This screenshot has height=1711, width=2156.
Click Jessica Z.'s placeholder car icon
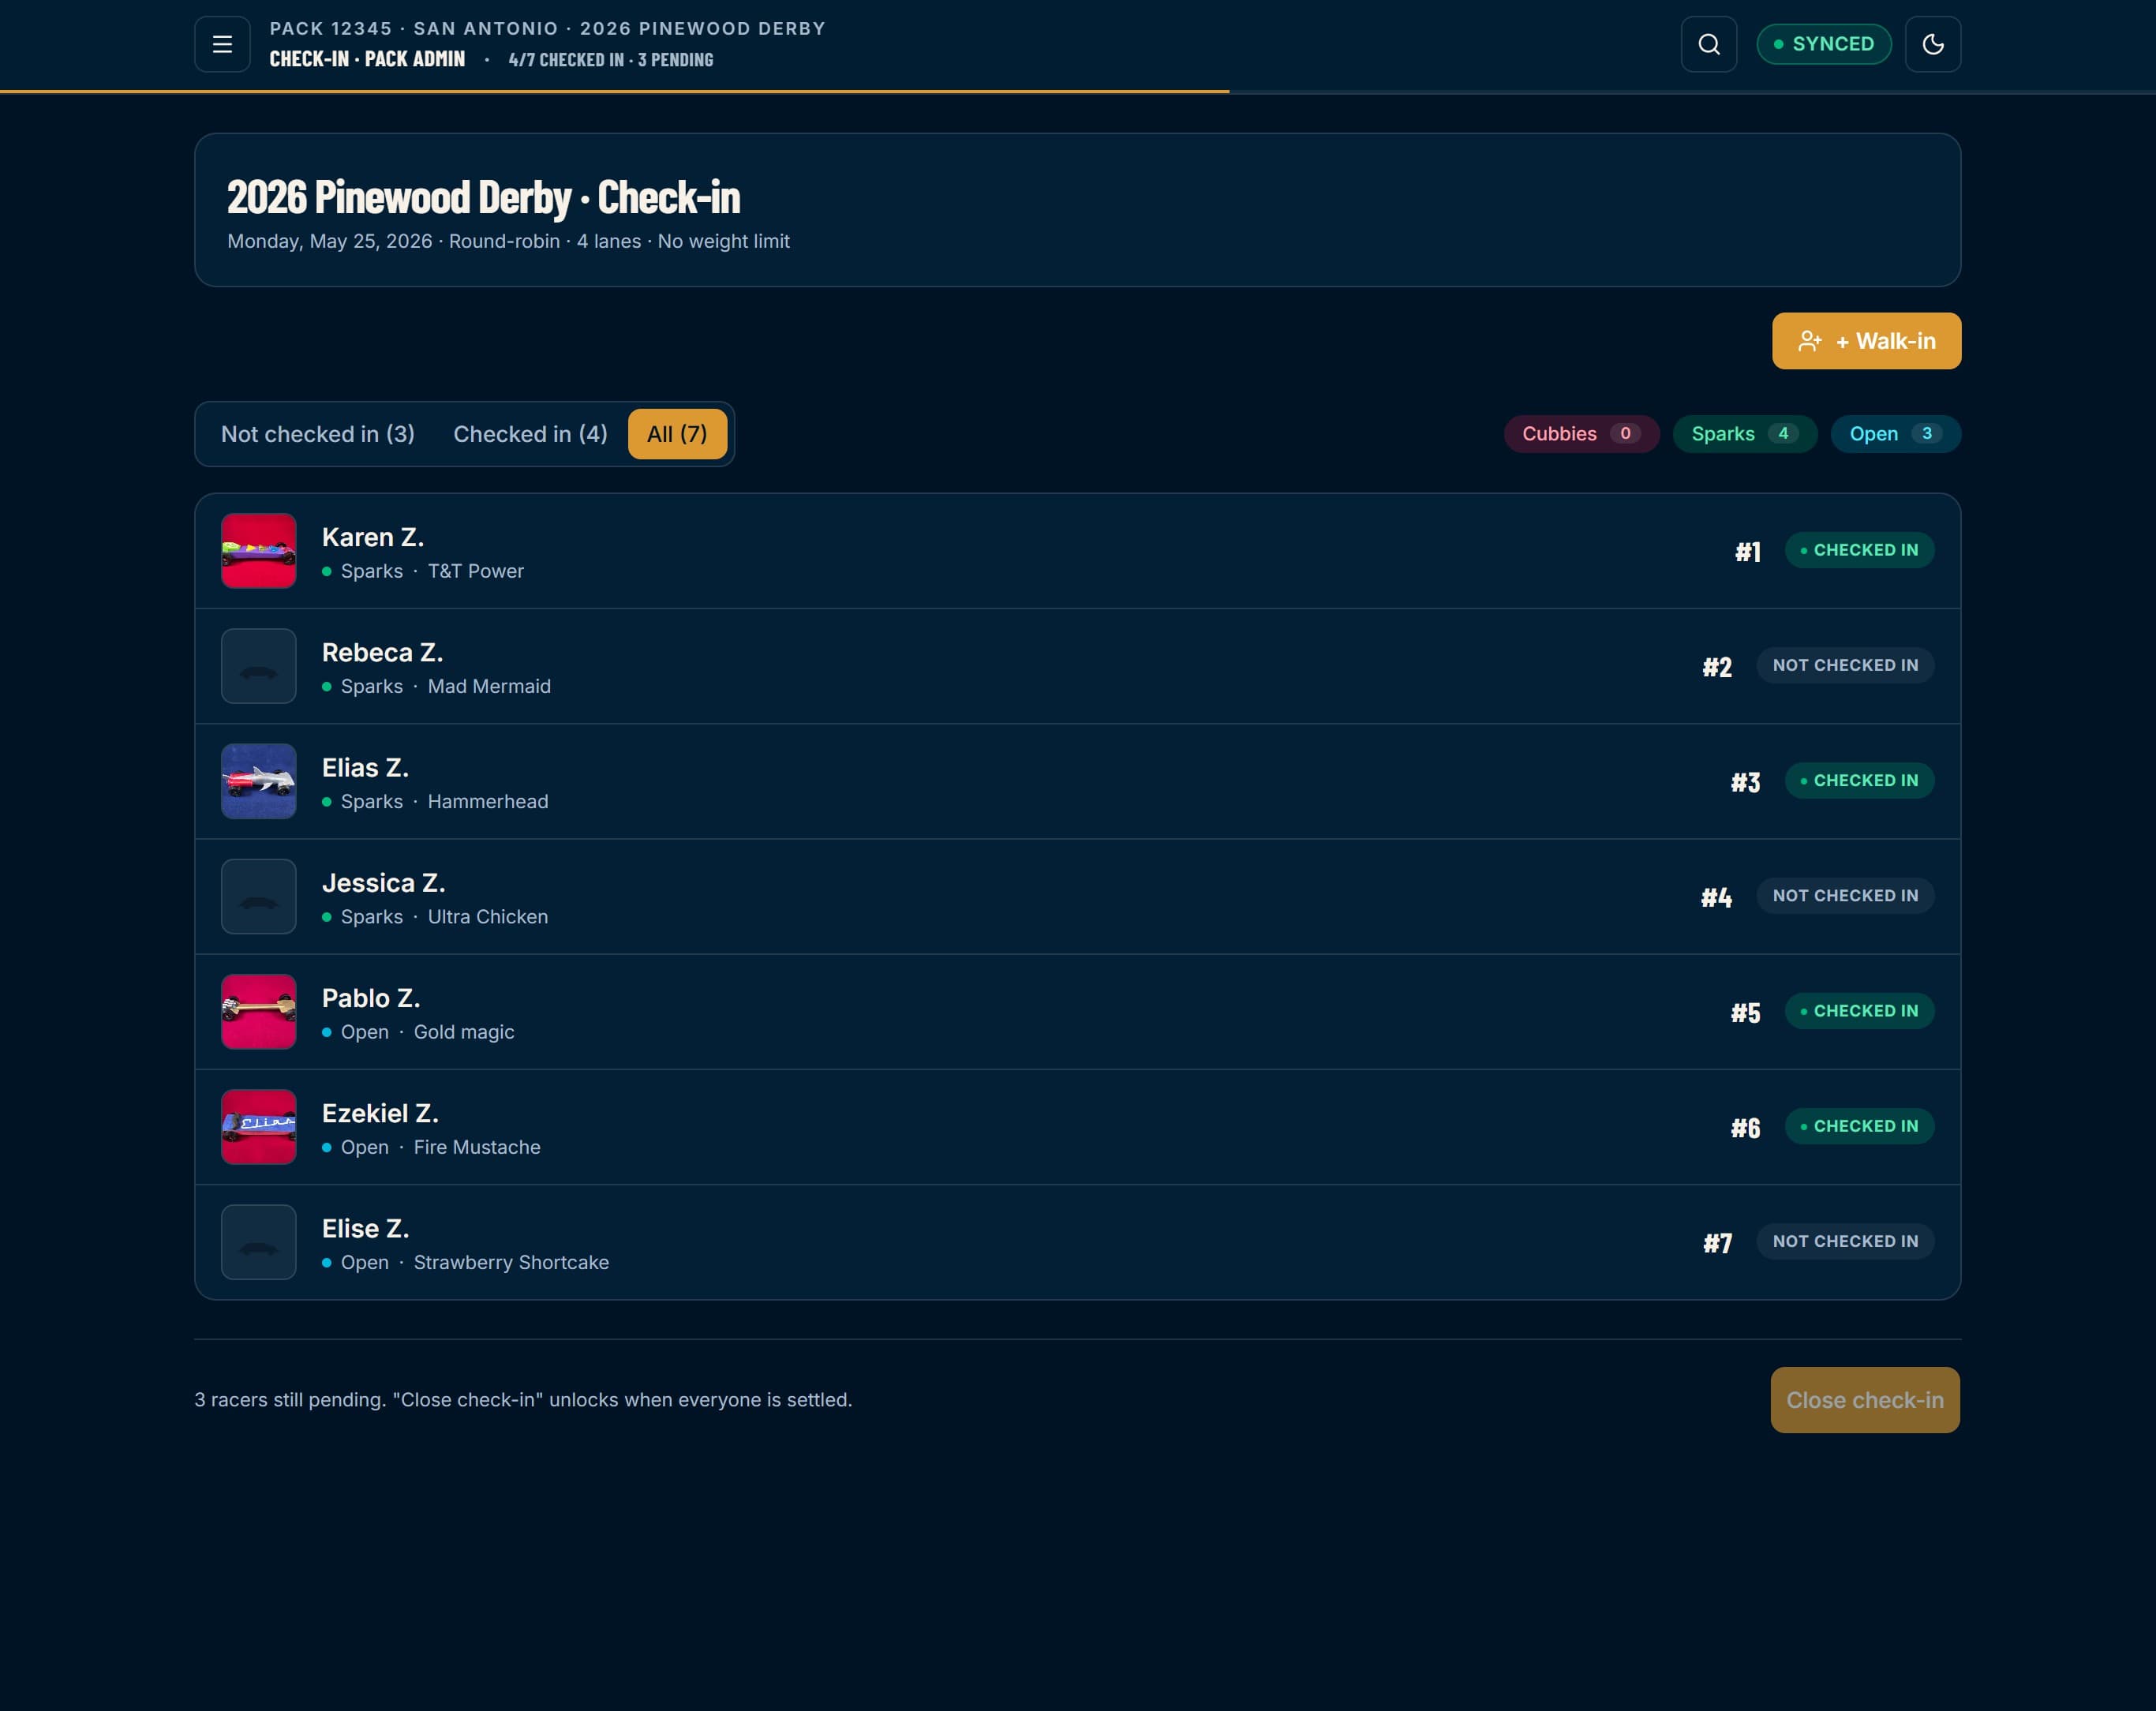[x=259, y=896]
